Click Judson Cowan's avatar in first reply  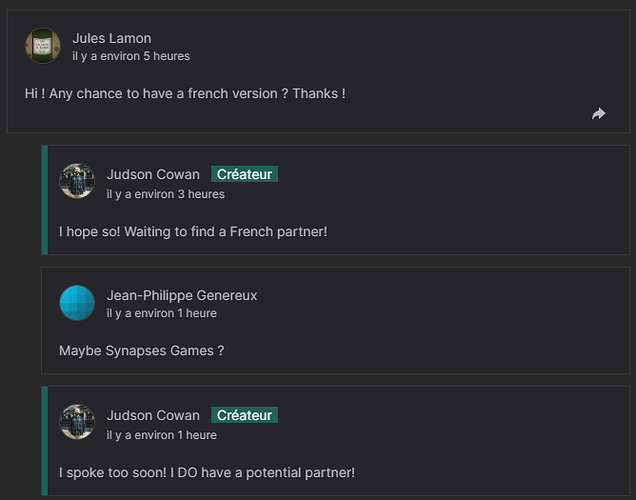(x=77, y=181)
